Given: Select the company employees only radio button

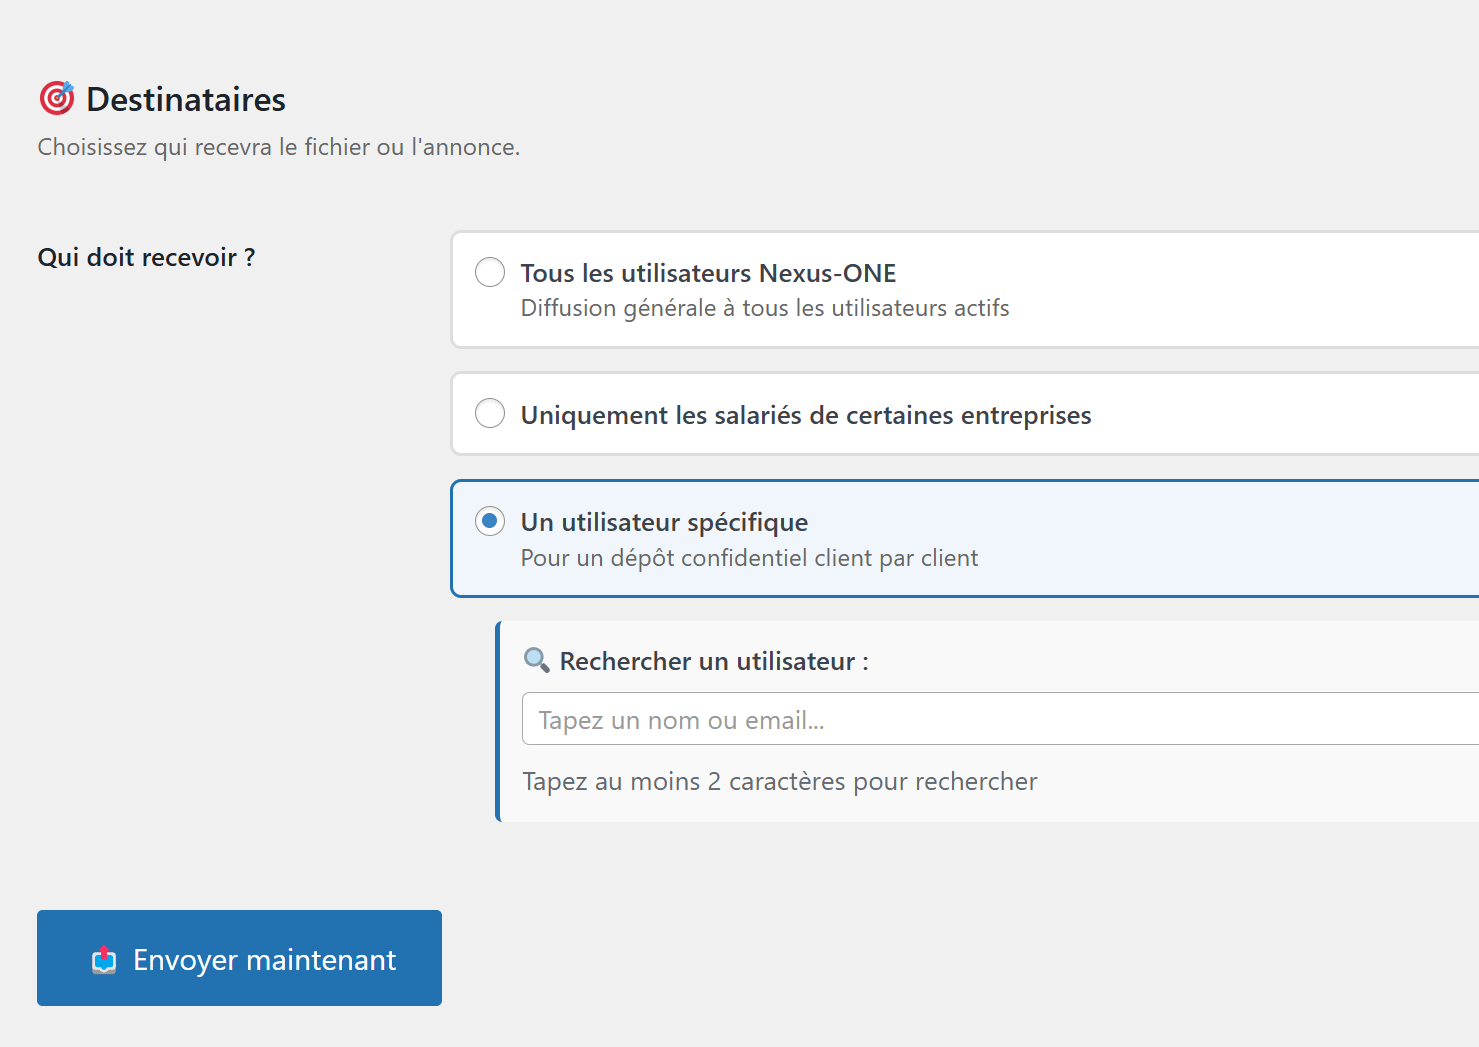Looking at the screenshot, I should click(490, 413).
